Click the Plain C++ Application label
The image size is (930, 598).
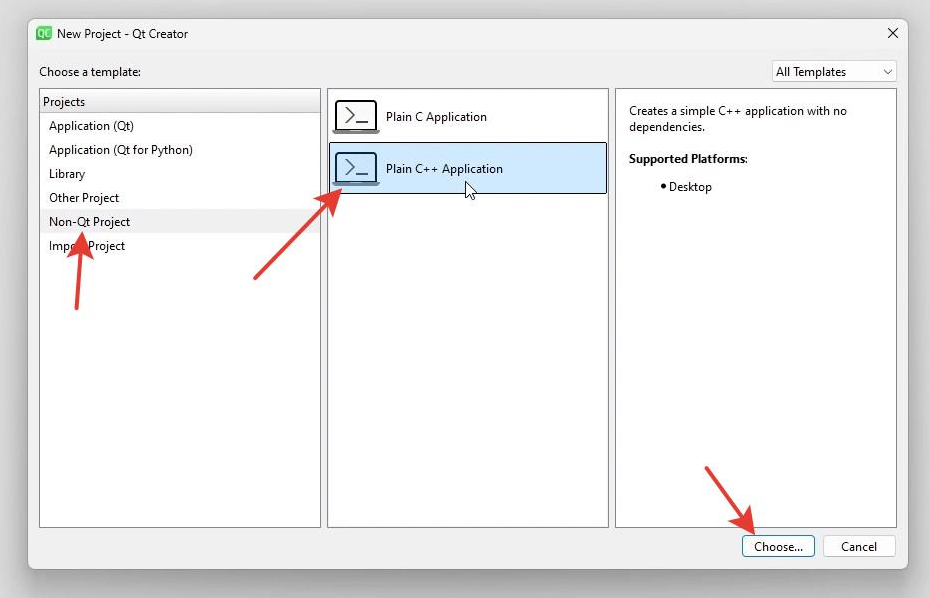[x=444, y=168]
